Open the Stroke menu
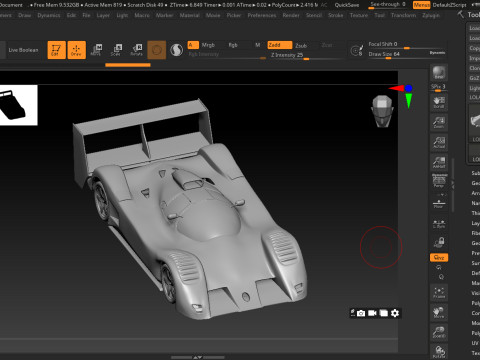This screenshot has height=360, width=480. tap(335, 15)
